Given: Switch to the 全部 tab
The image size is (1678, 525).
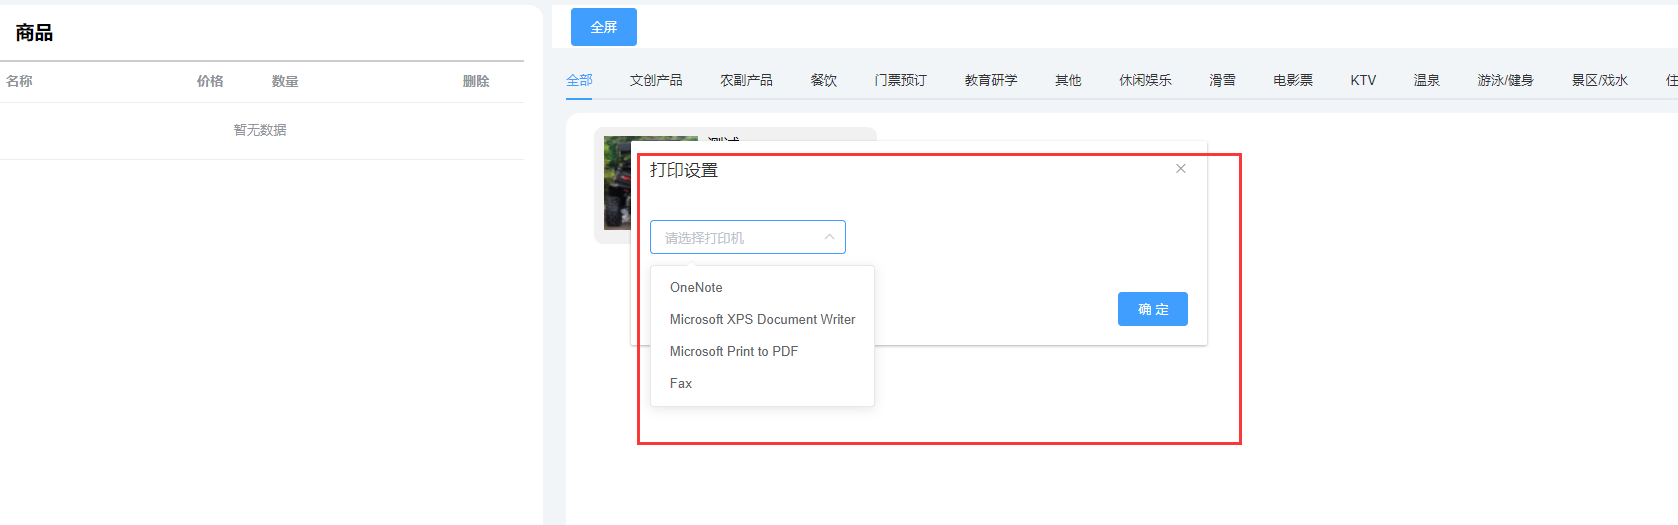Looking at the screenshot, I should coord(579,80).
